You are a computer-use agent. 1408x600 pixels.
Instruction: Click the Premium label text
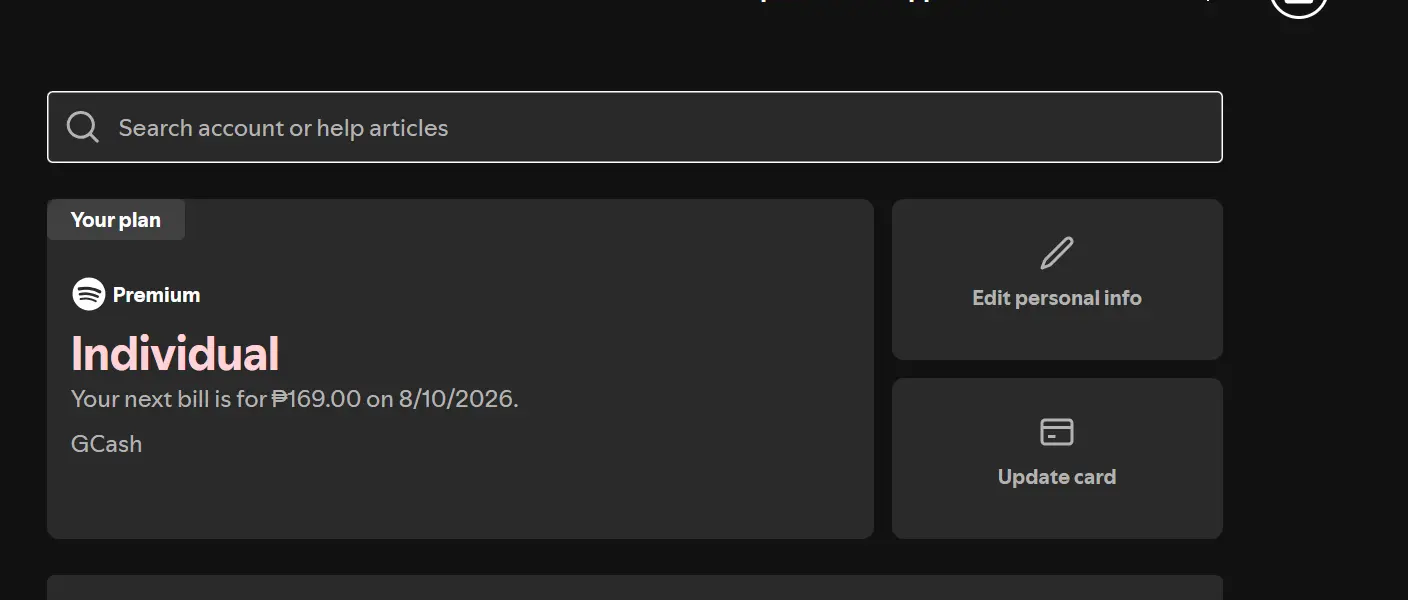click(x=157, y=295)
